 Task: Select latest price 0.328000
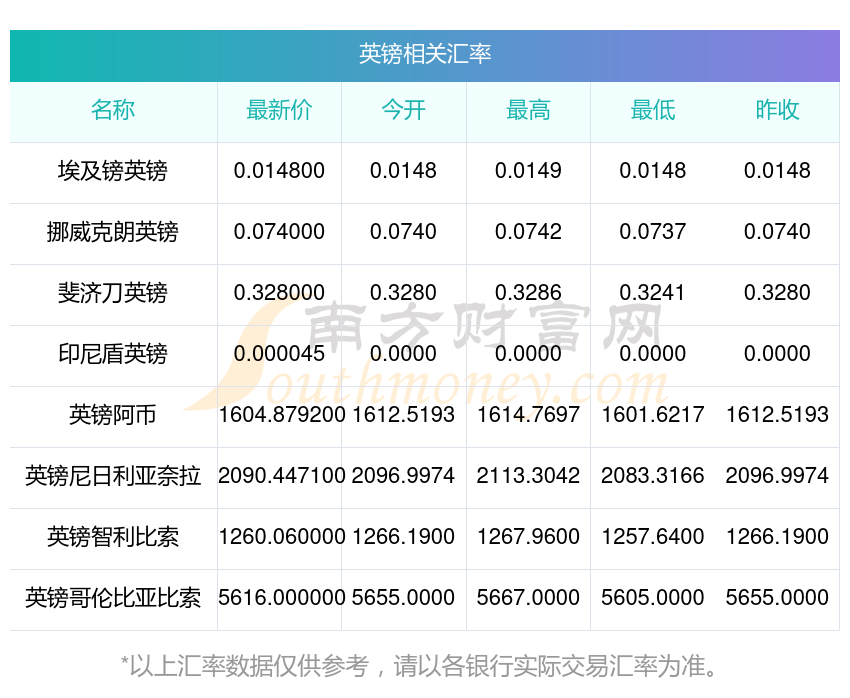tap(279, 293)
